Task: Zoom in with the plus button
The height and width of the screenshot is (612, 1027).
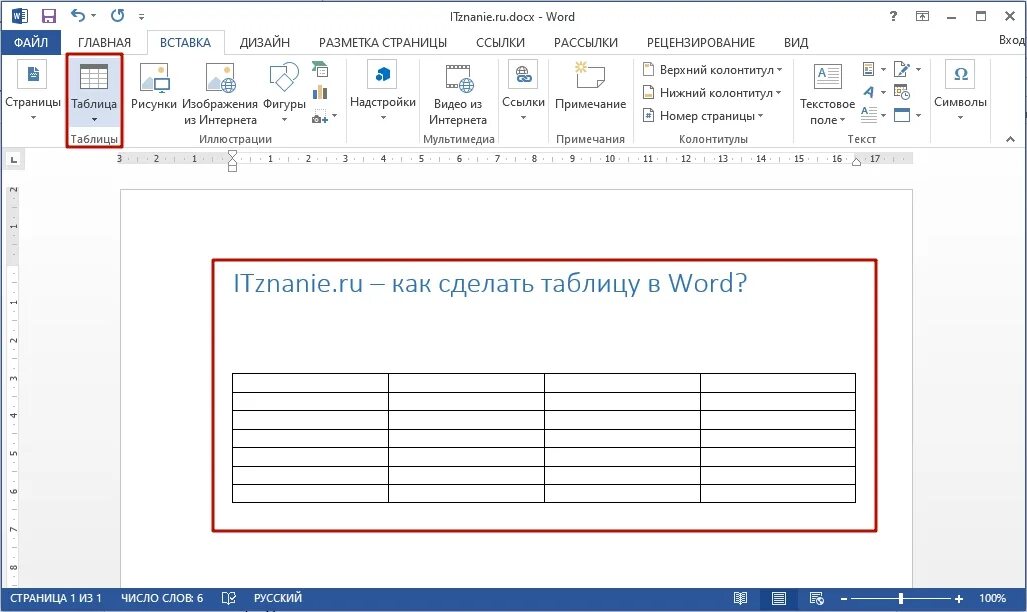Action: [959, 599]
